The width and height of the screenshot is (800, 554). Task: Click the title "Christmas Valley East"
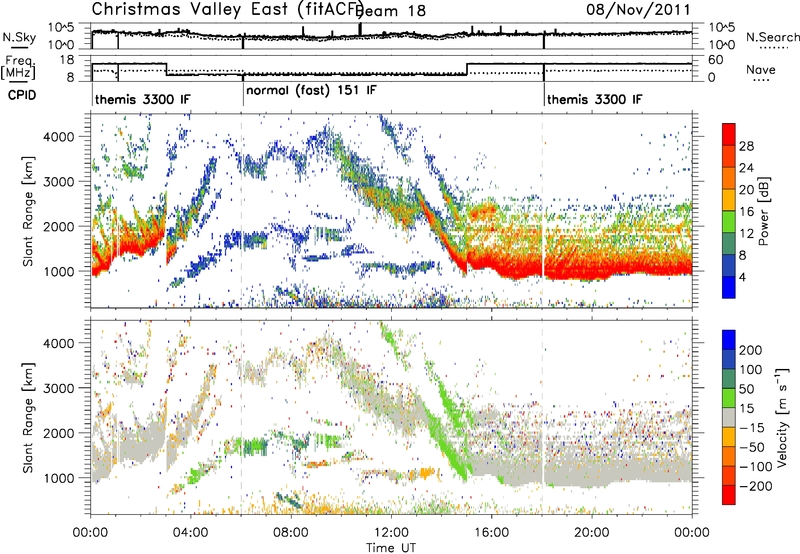[190, 9]
